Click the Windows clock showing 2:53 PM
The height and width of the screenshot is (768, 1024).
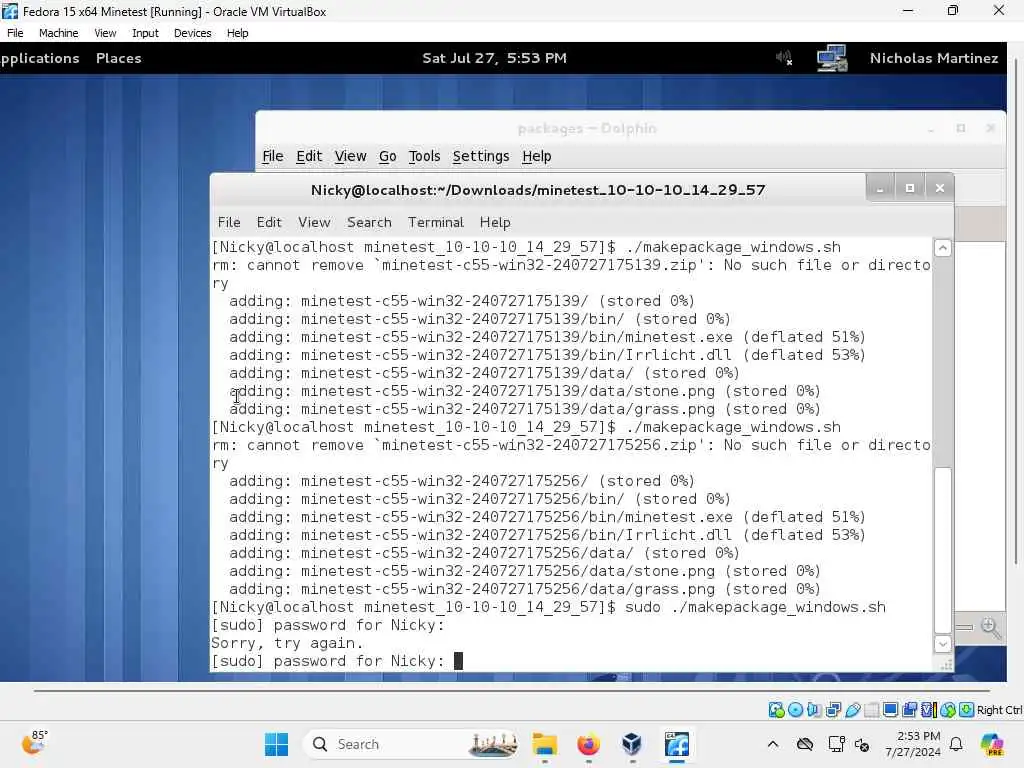pos(913,744)
